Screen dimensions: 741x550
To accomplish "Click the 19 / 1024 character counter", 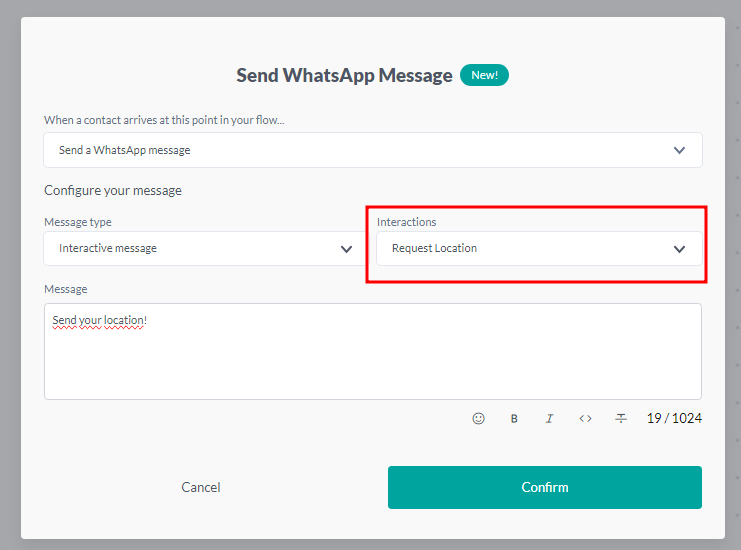I will (674, 418).
